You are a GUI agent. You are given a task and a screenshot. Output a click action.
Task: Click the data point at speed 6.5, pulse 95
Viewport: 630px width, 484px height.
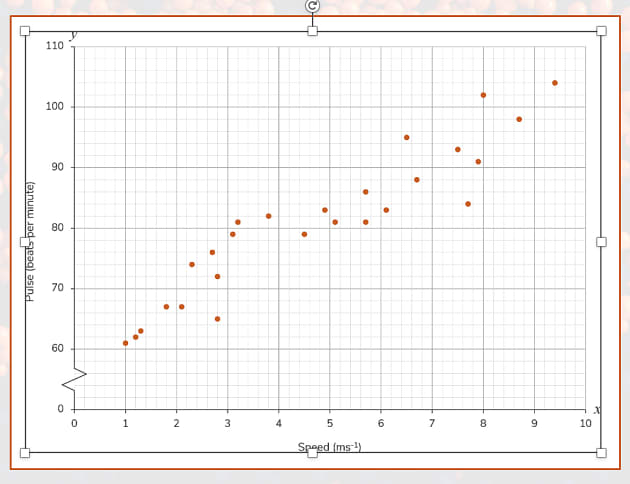[407, 137]
